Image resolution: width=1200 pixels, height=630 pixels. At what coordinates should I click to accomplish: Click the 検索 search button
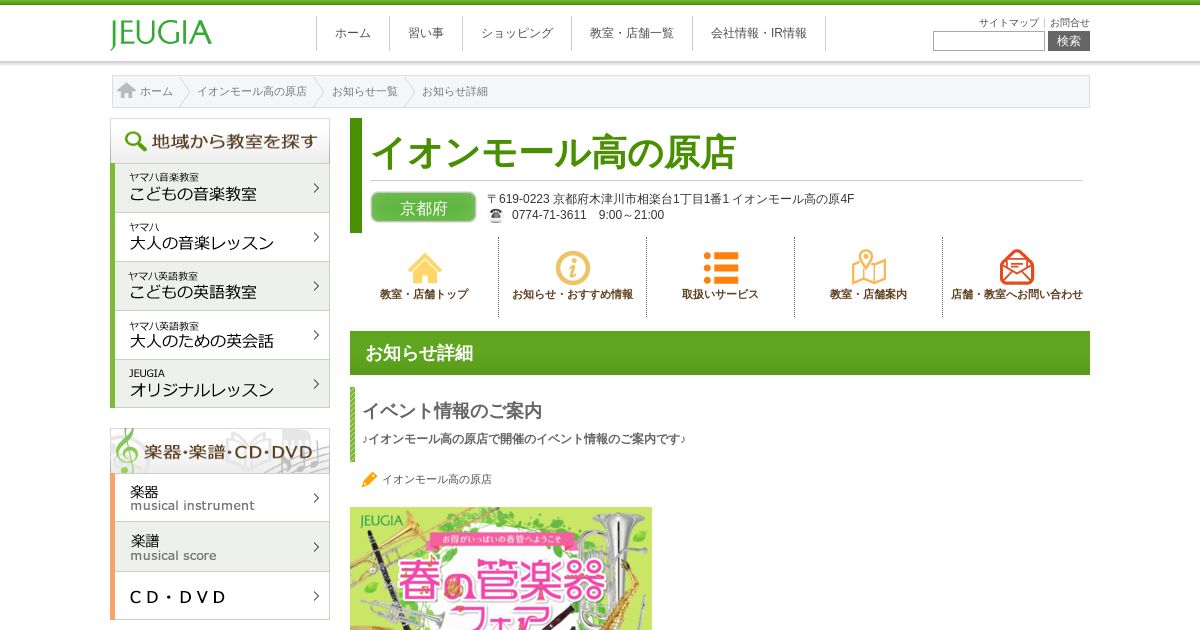1069,41
